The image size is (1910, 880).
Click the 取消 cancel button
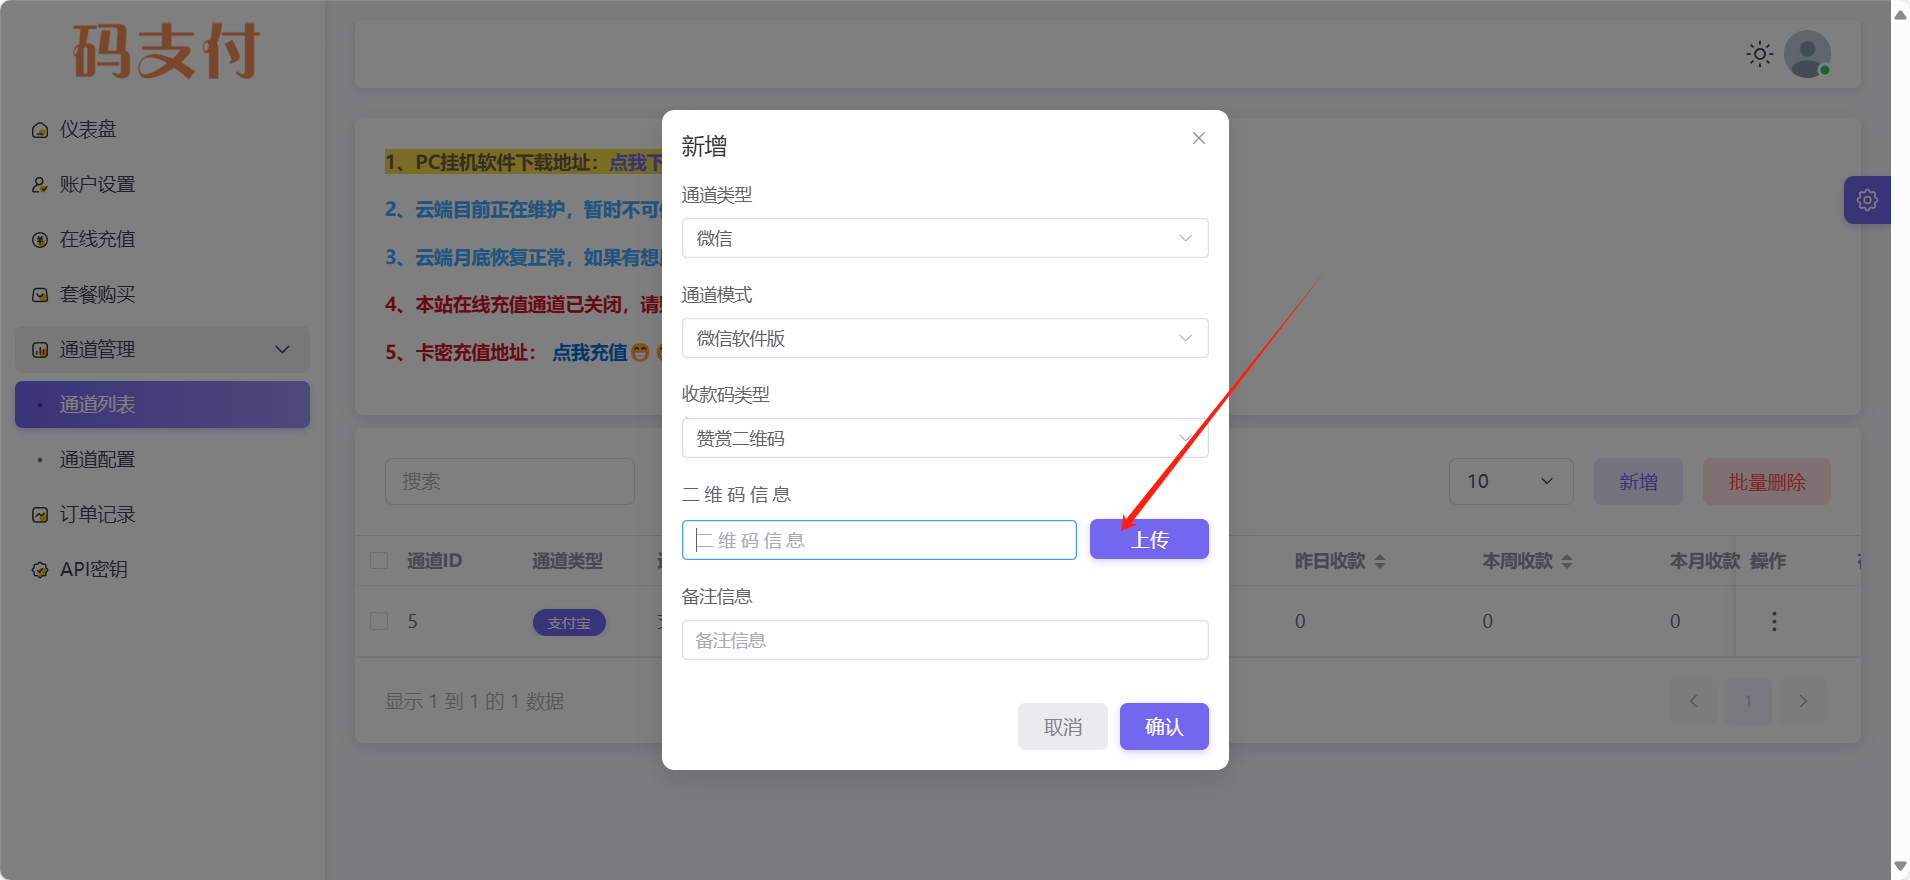(x=1063, y=727)
